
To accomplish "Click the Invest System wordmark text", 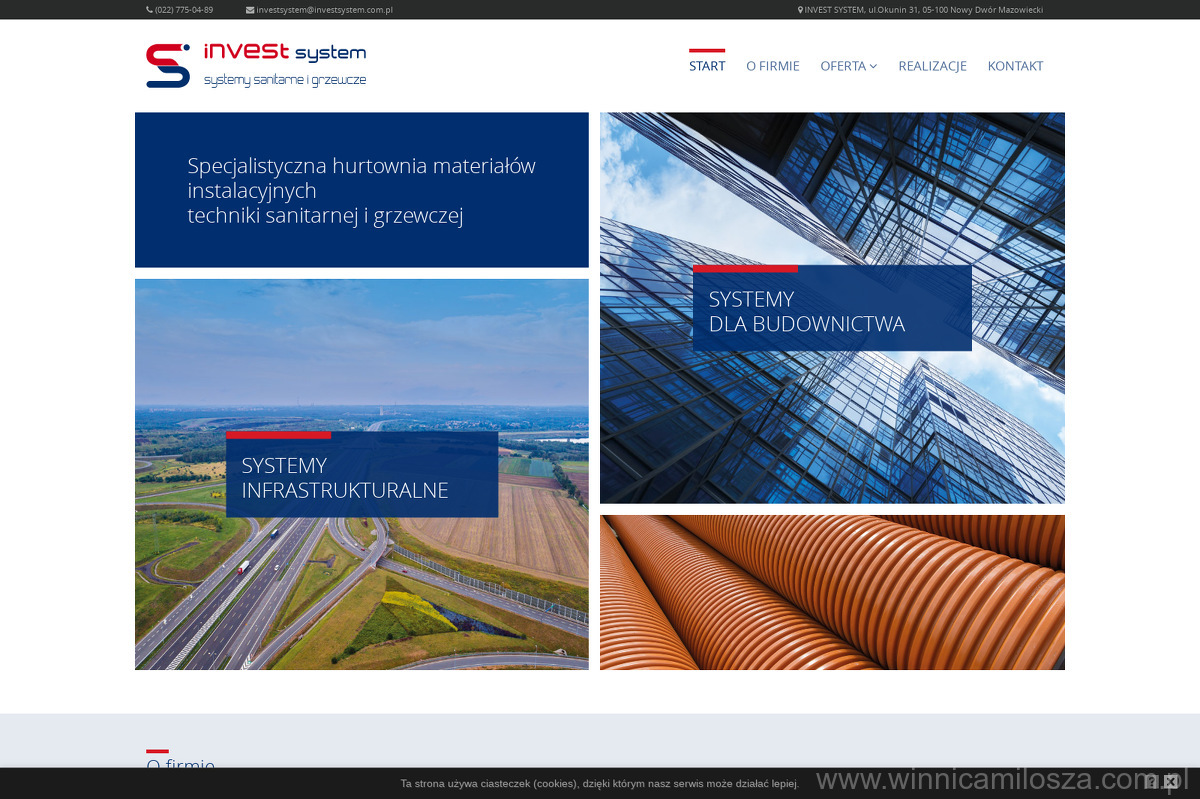I will coord(284,53).
